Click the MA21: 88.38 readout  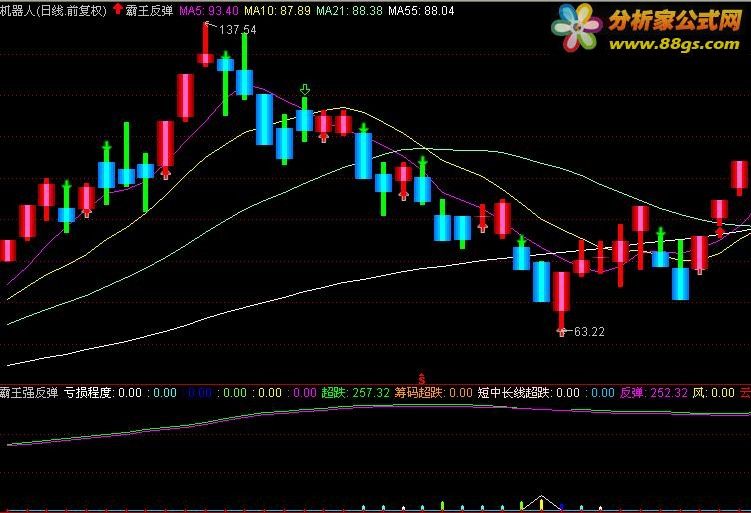tap(349, 11)
